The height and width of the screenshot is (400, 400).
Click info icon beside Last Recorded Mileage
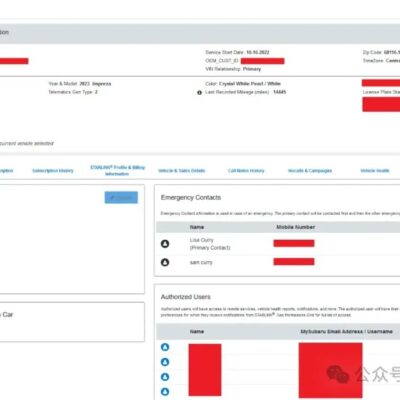[199, 93]
